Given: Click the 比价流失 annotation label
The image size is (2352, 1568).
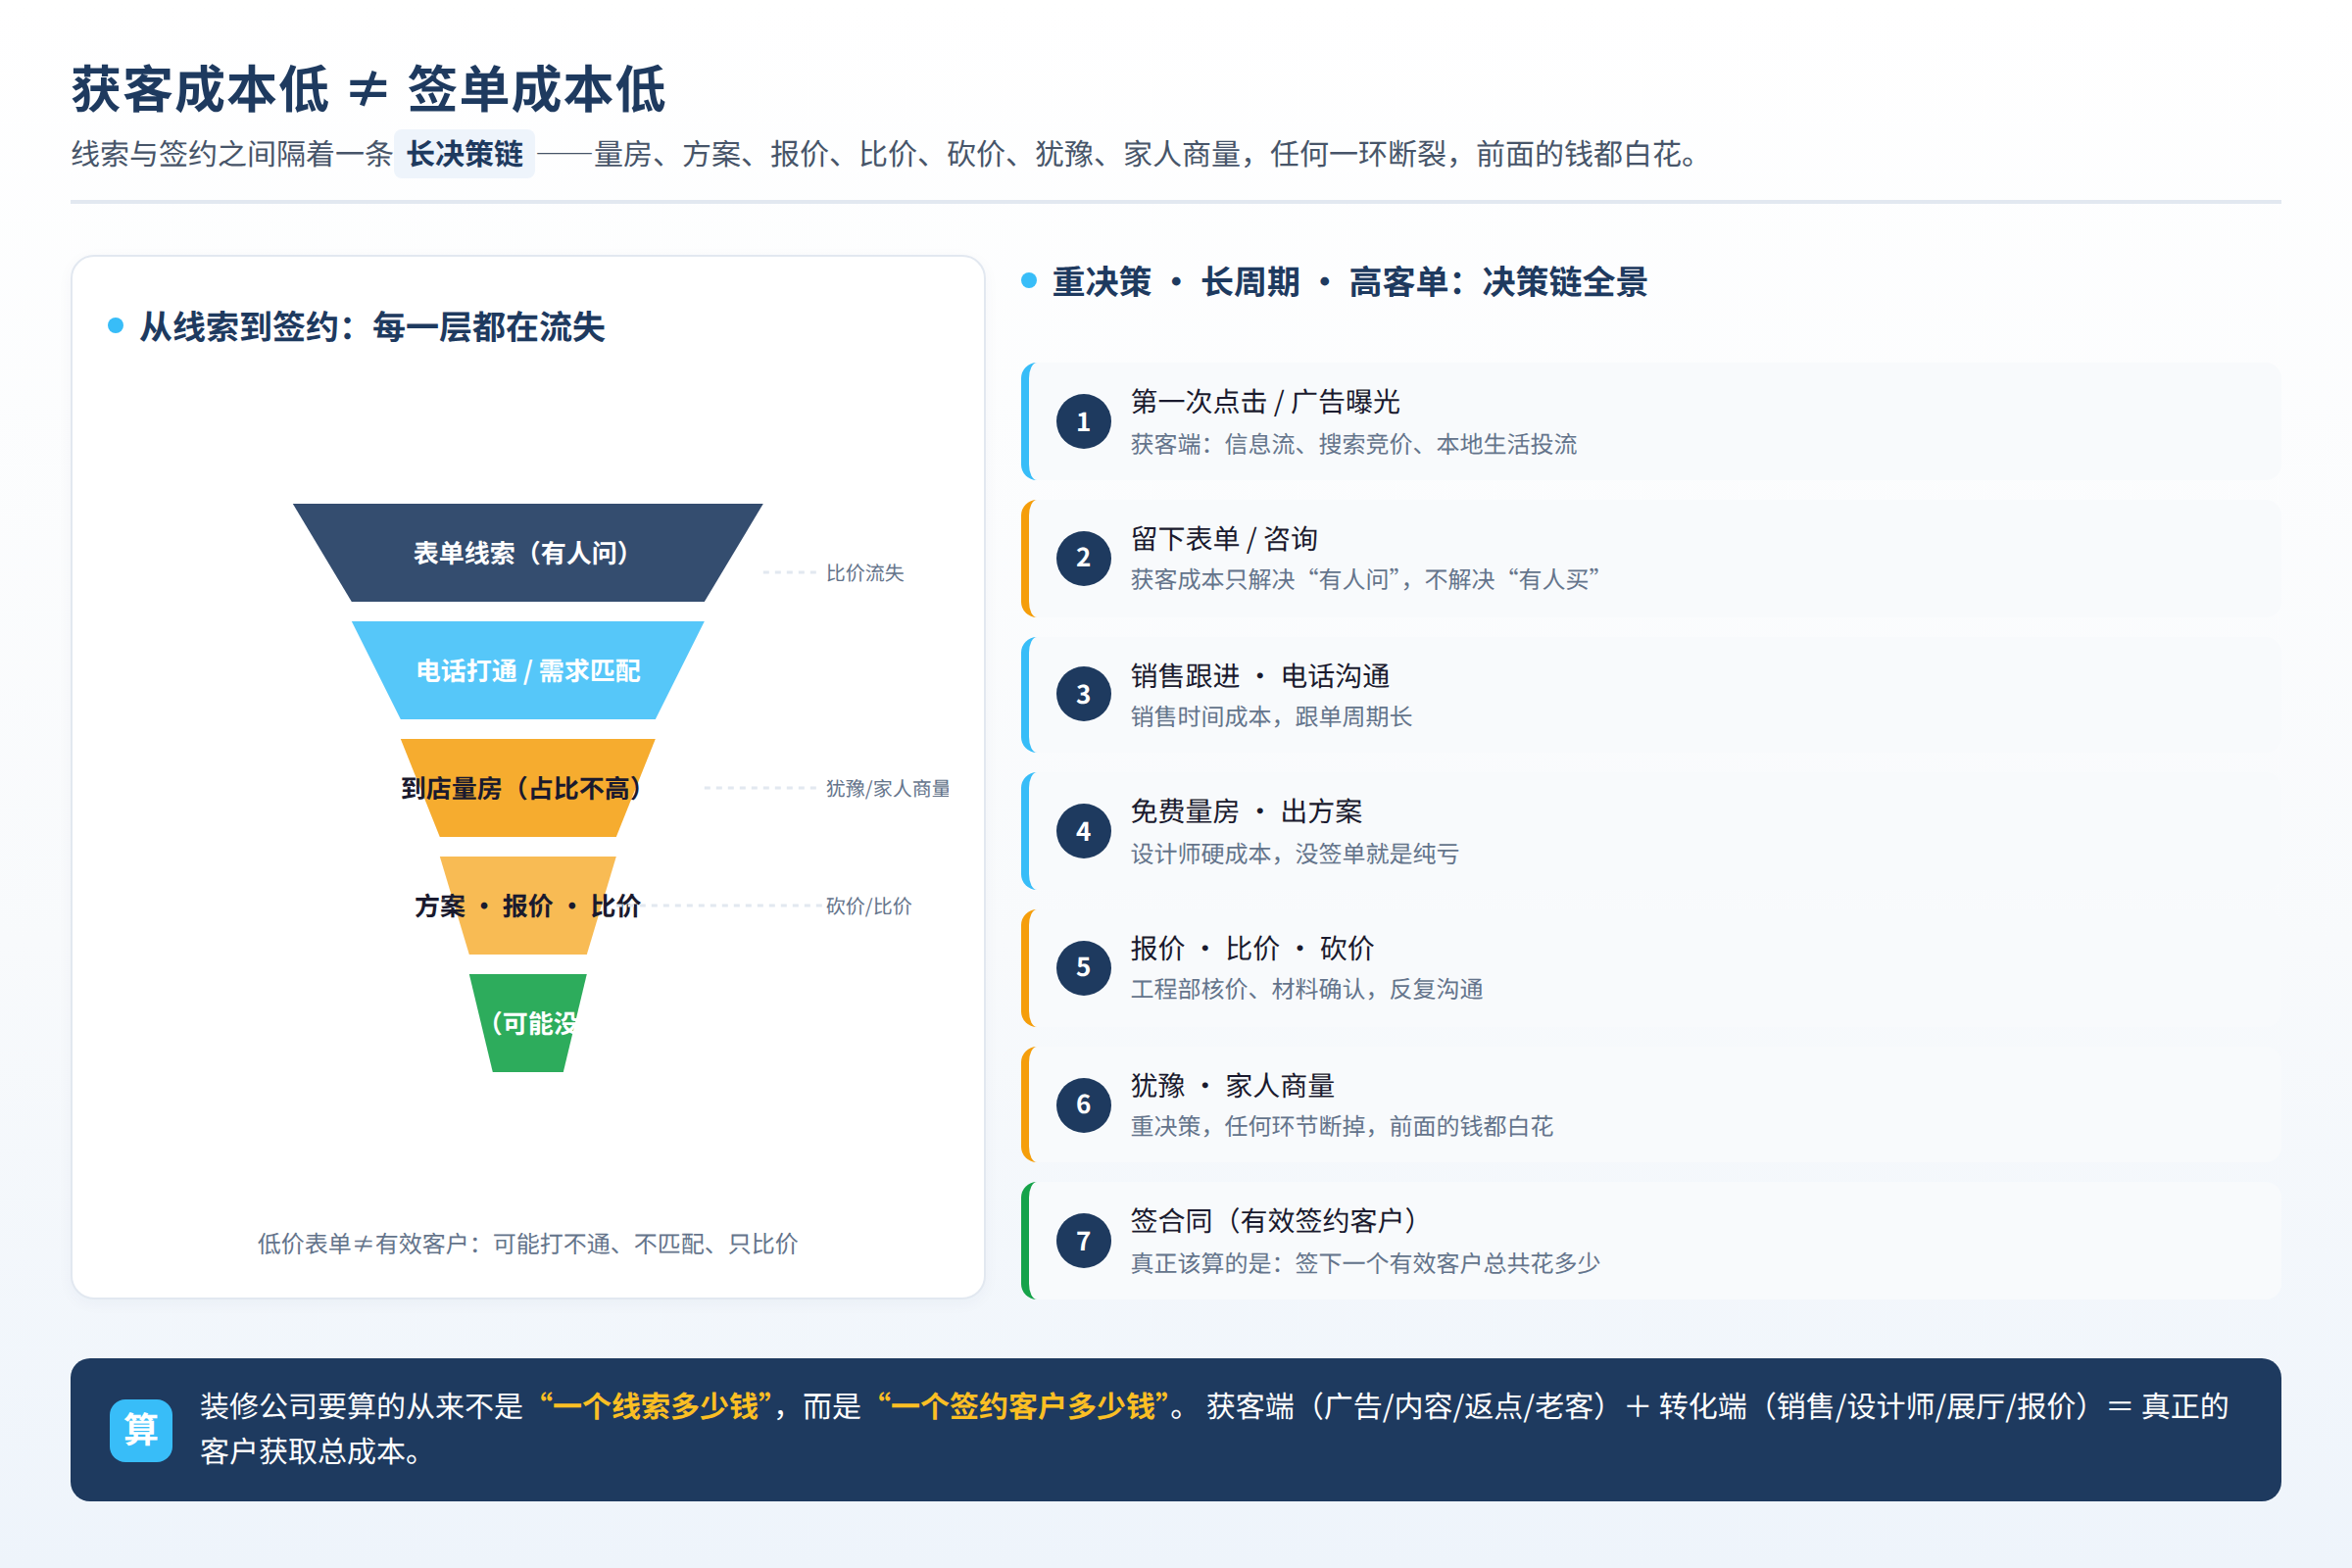Looking at the screenshot, I should [x=865, y=573].
